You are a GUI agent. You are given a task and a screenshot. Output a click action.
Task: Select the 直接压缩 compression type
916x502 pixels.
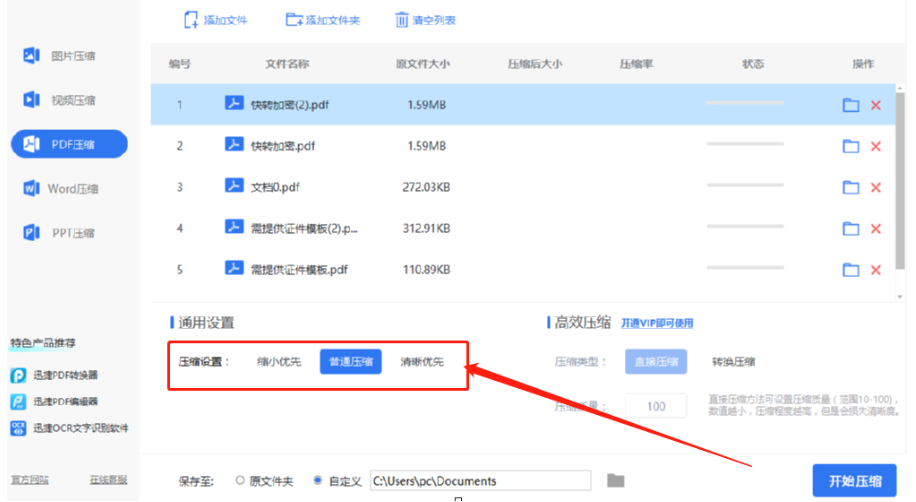click(x=656, y=362)
